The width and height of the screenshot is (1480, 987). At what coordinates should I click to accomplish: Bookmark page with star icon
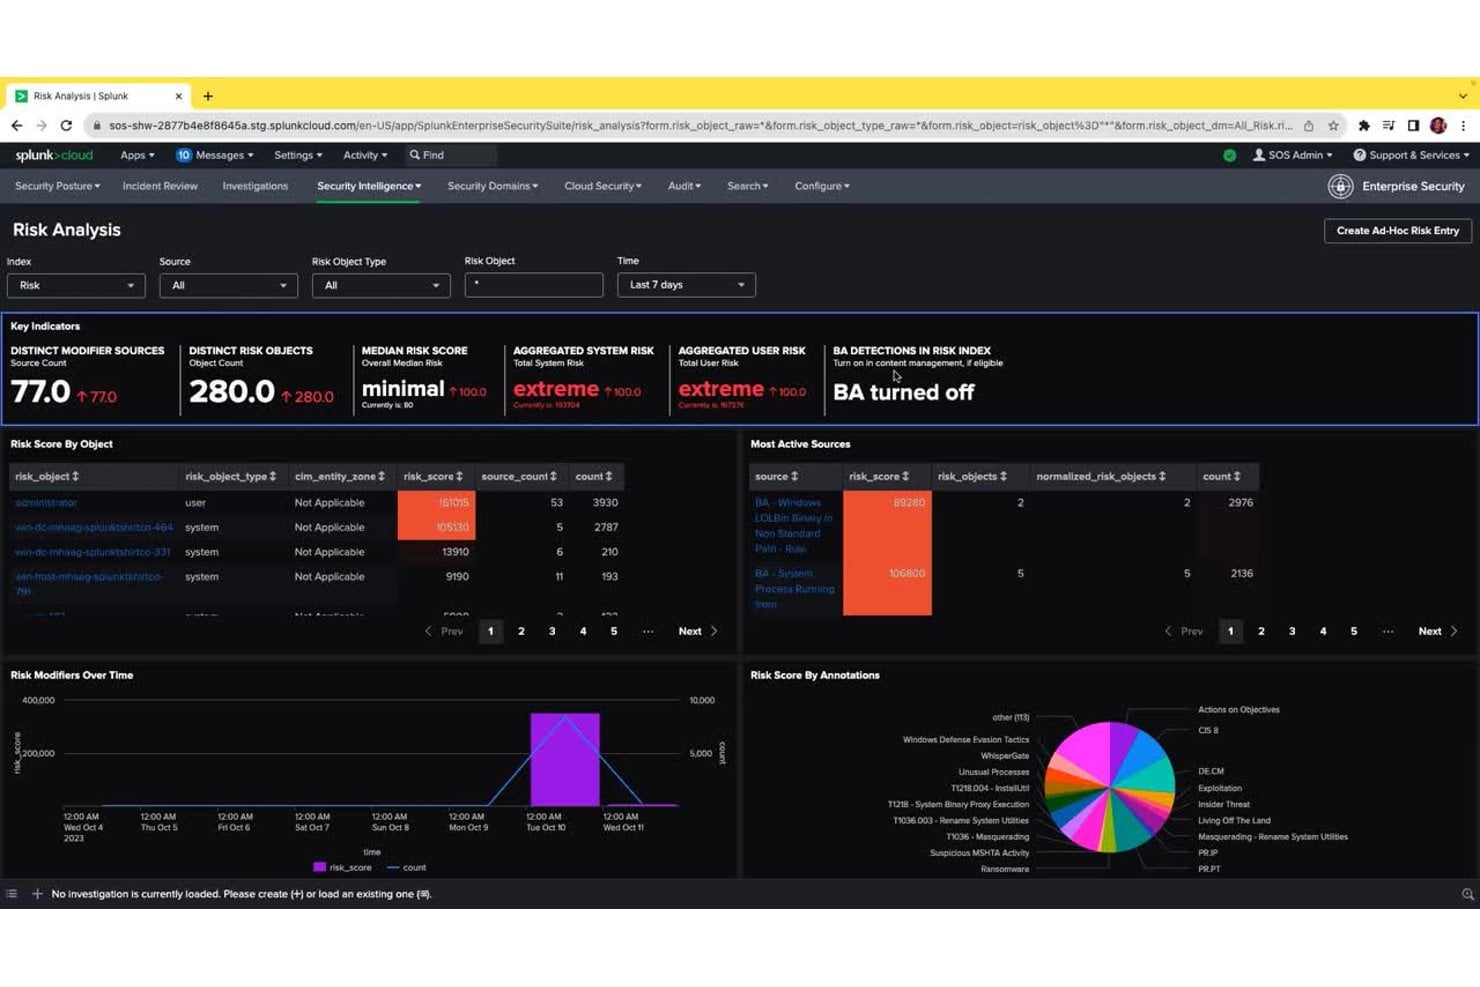tap(1333, 126)
